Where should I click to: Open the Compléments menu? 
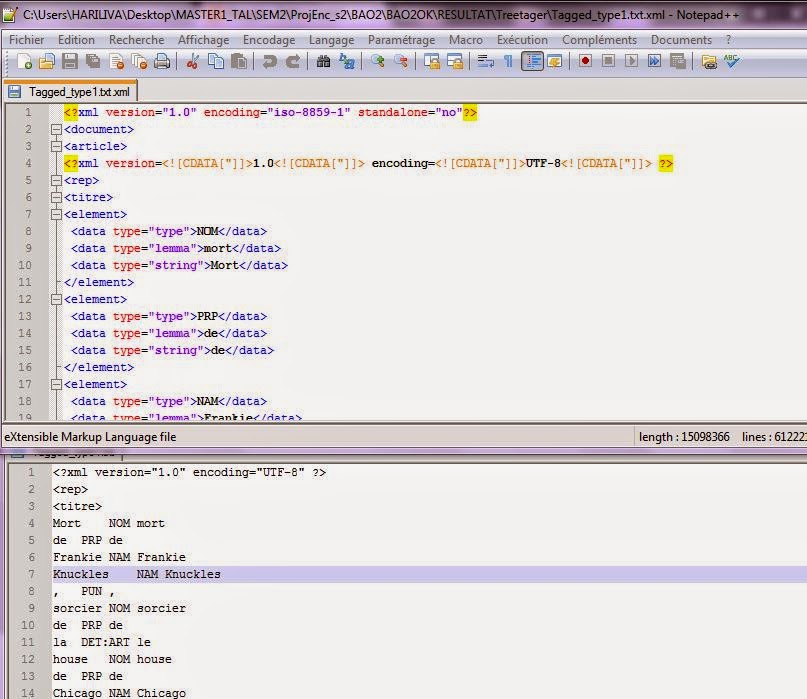[599, 40]
